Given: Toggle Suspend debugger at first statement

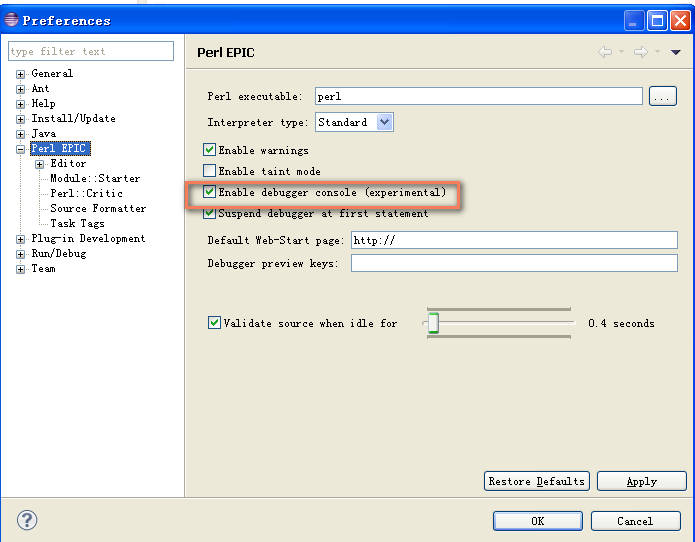Looking at the screenshot, I should pos(209,213).
